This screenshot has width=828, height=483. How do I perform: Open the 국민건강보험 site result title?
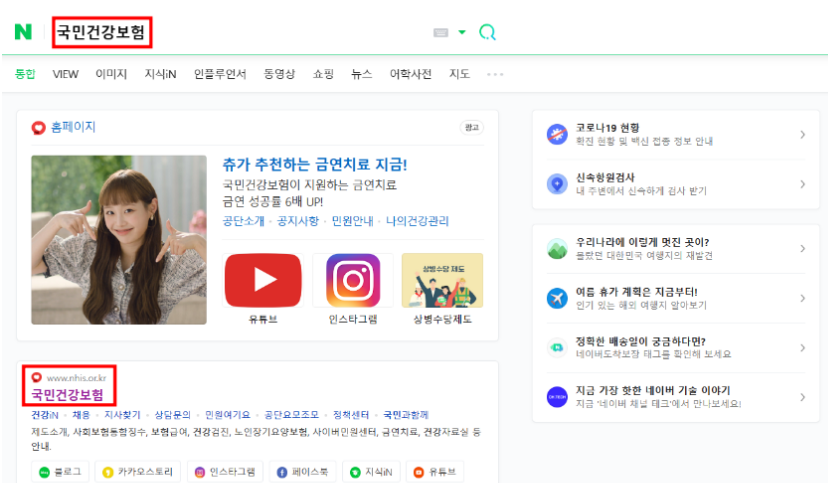click(x=67, y=395)
